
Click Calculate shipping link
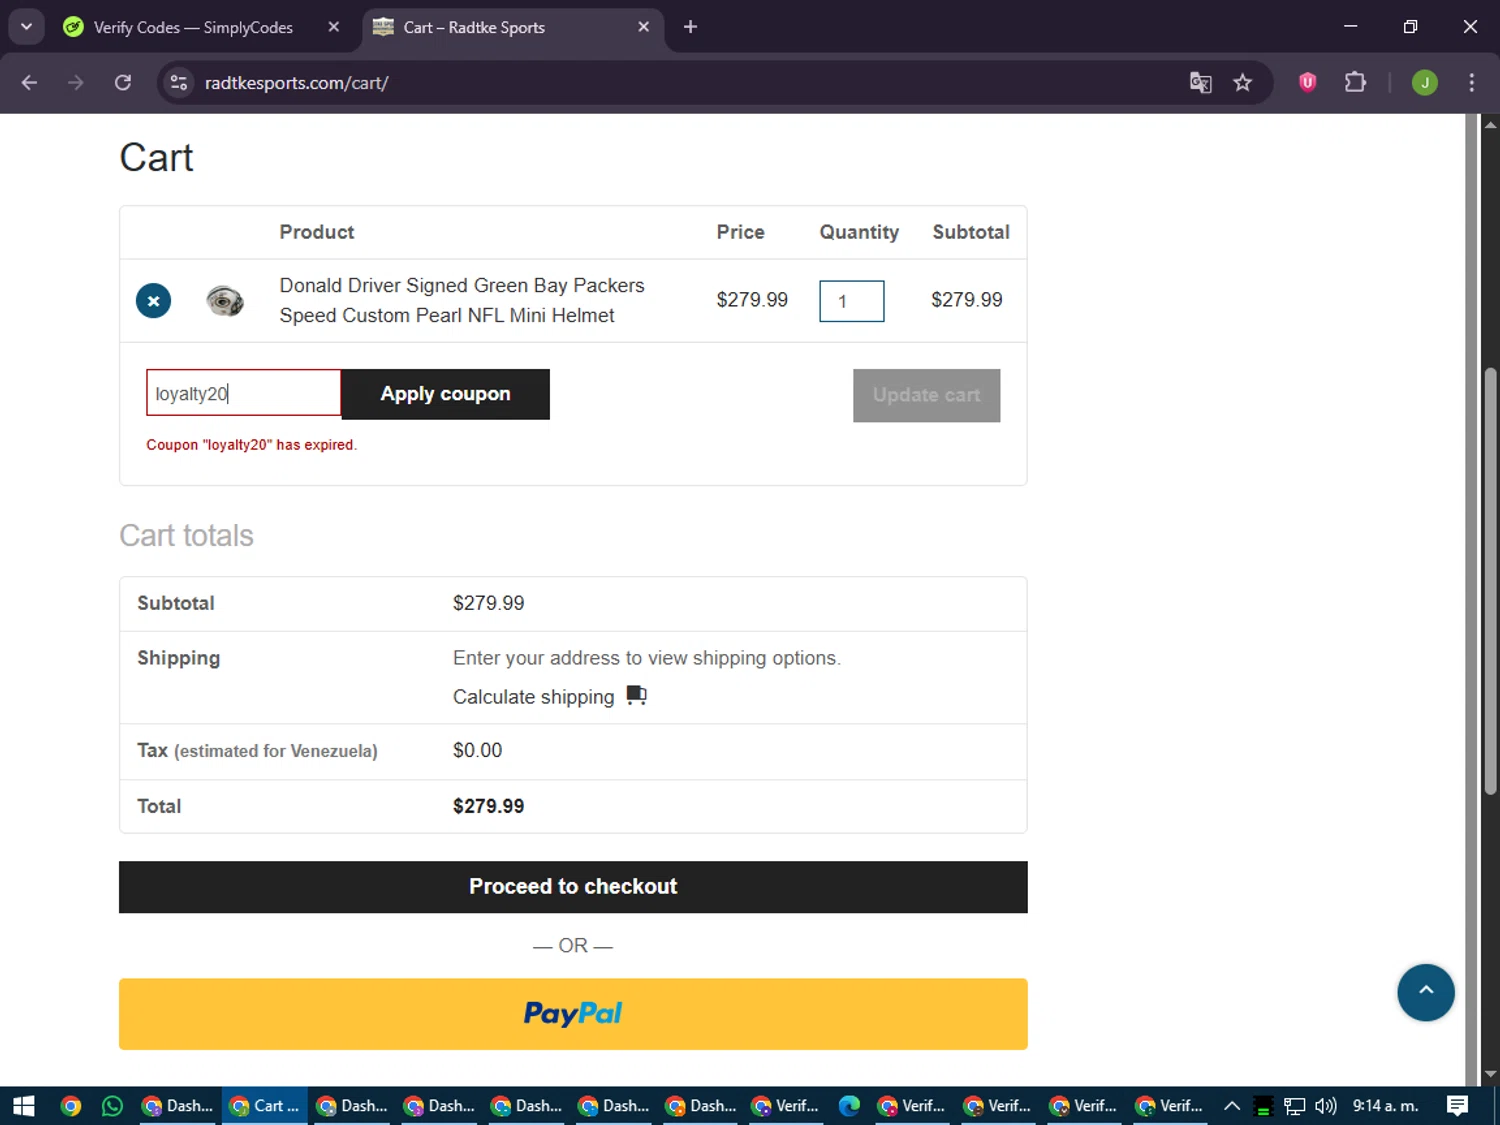(x=533, y=697)
